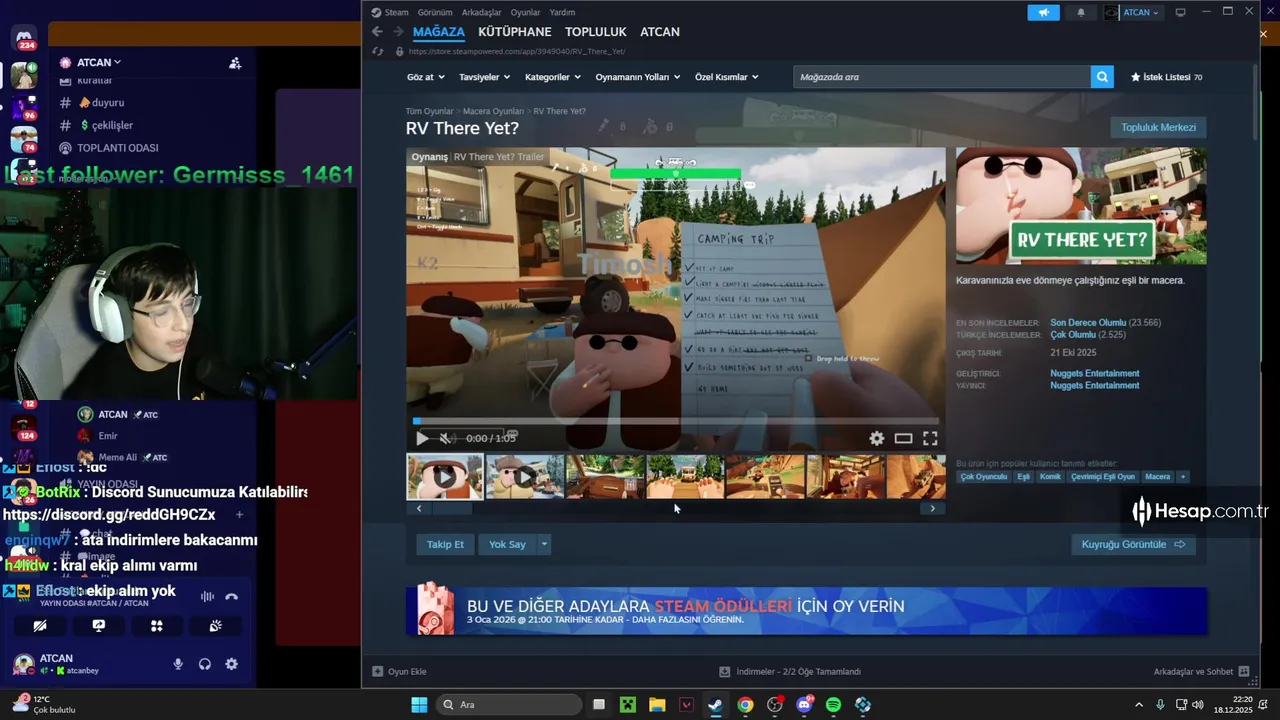The width and height of the screenshot is (1280, 720).
Task: Enter fullscreen on the trailer
Action: [x=930, y=438]
